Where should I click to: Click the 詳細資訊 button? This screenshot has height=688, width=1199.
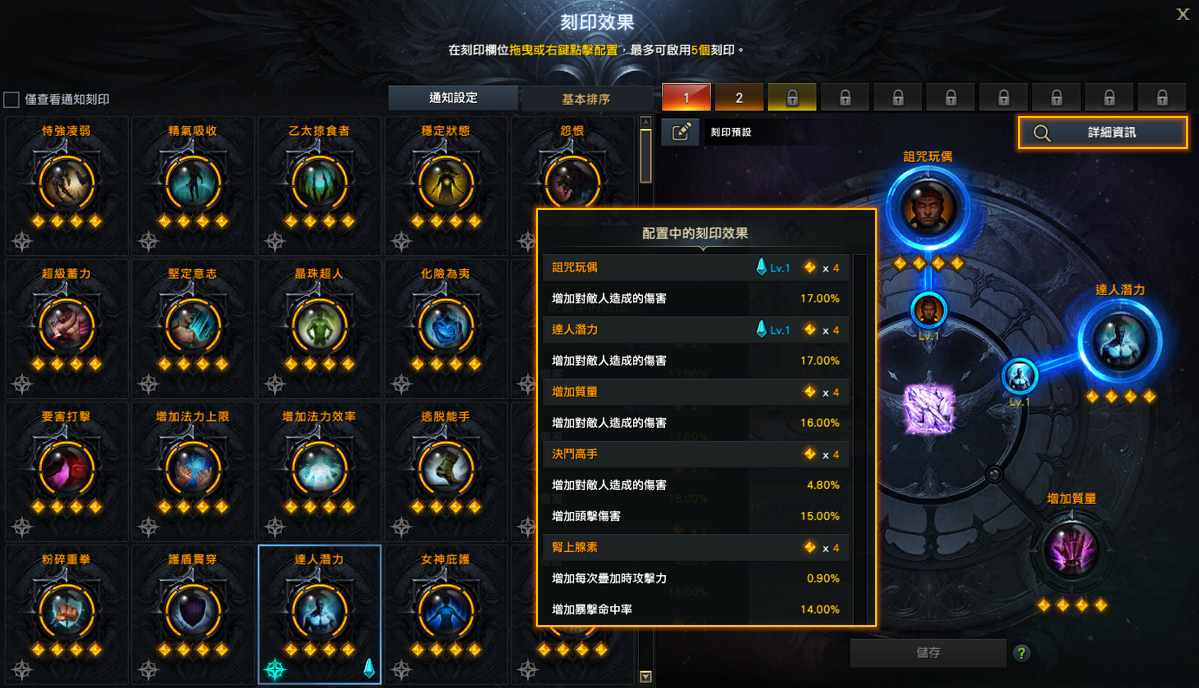click(x=1103, y=132)
